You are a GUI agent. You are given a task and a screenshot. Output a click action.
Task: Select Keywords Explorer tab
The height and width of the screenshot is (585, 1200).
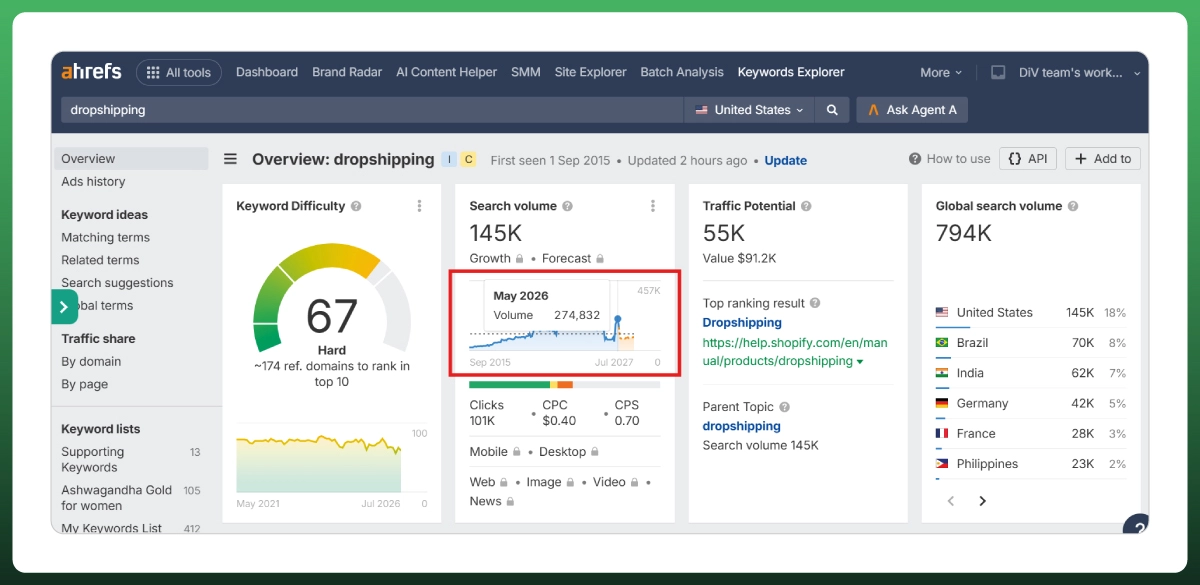(791, 72)
